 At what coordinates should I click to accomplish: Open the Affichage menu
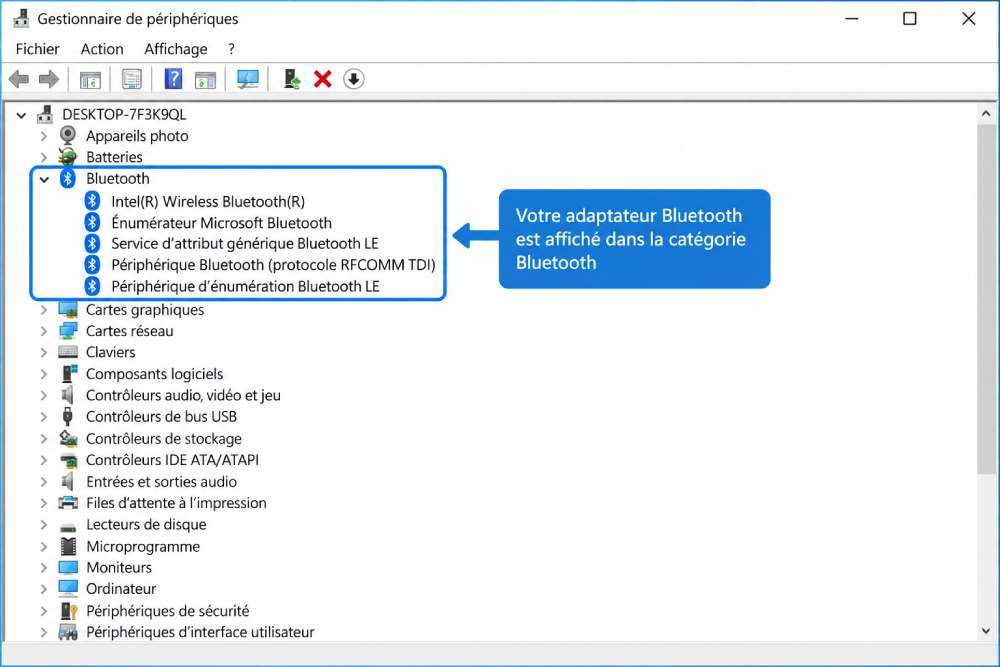click(x=176, y=49)
